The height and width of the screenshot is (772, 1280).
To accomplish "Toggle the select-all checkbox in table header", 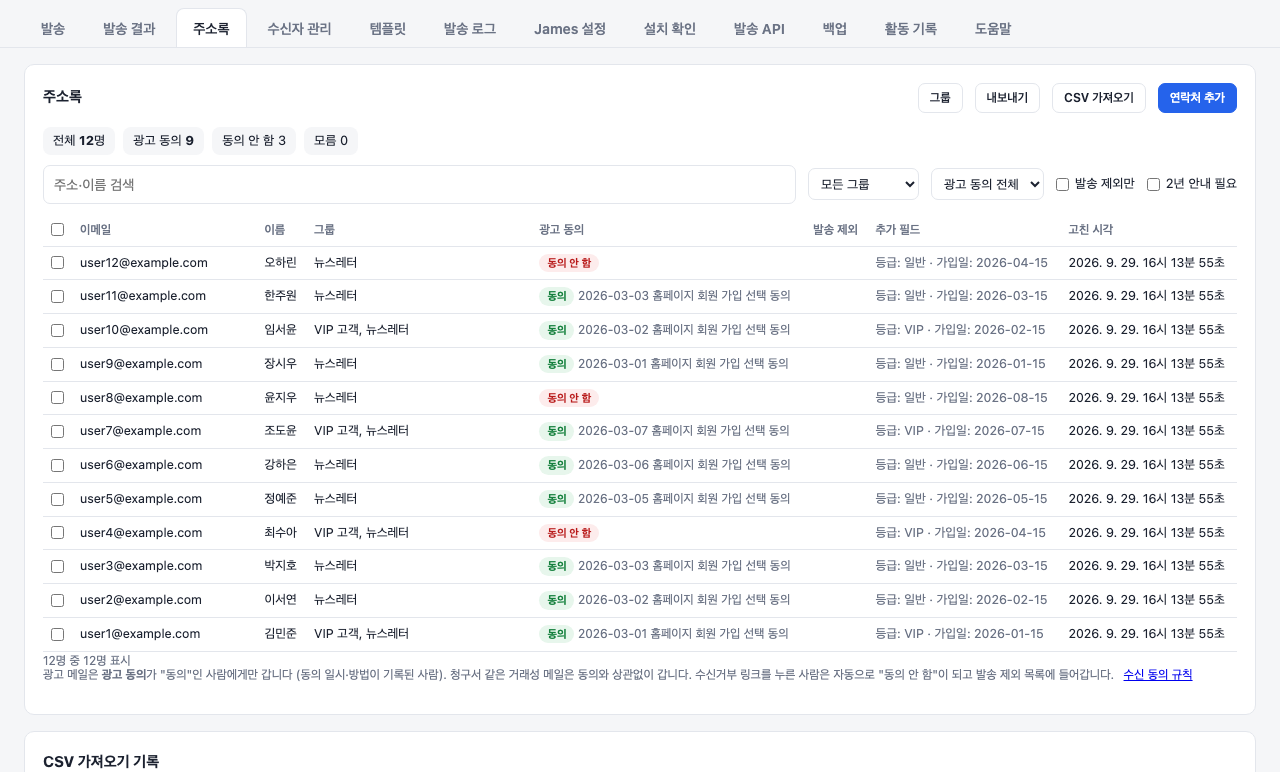I will point(57,230).
